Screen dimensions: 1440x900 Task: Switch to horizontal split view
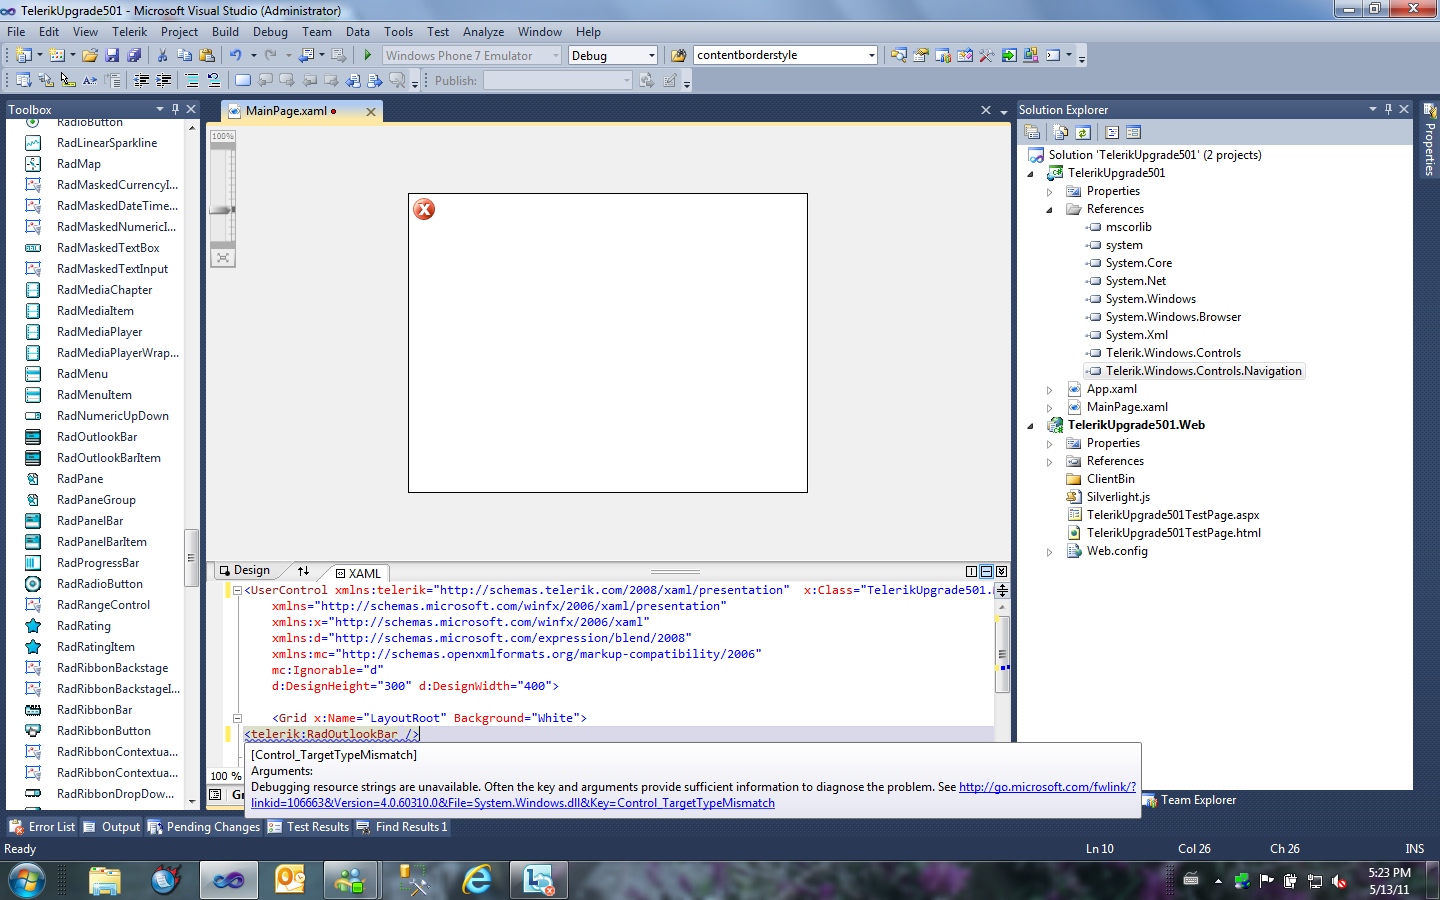986,571
